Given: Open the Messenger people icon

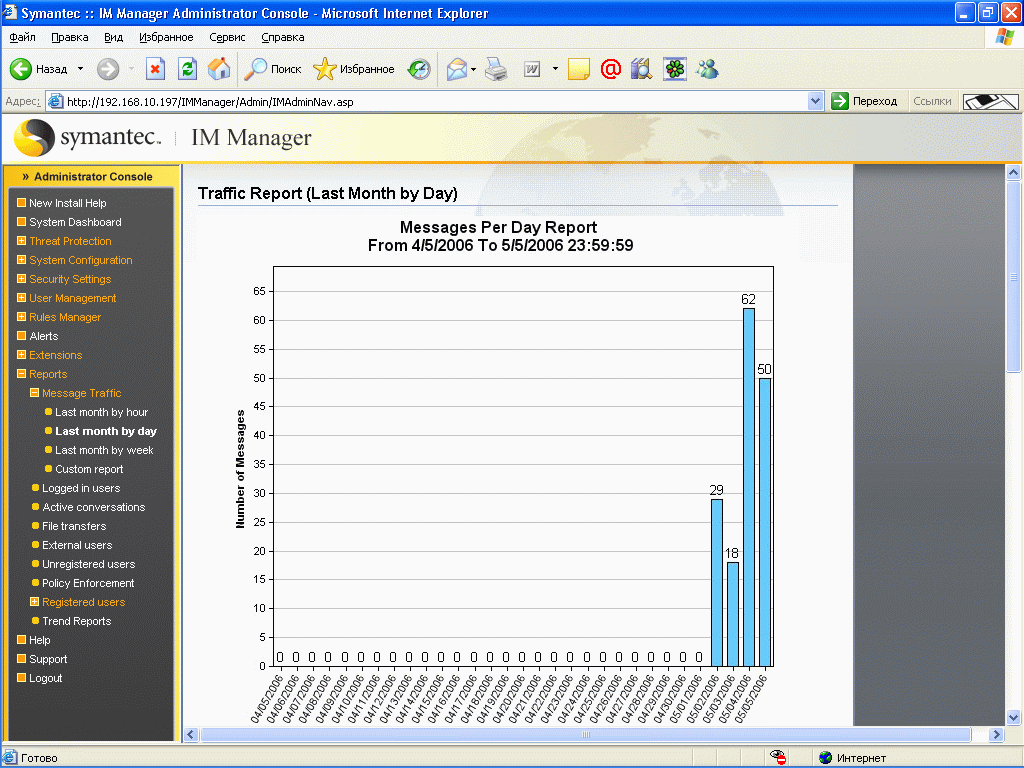Looking at the screenshot, I should 708,69.
